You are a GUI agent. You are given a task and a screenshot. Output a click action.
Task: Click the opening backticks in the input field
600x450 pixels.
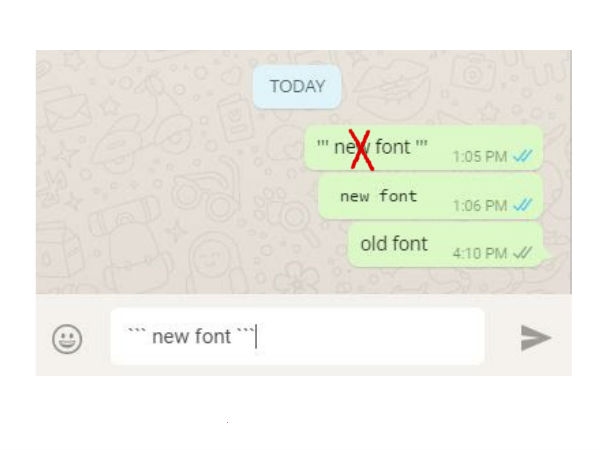point(137,330)
